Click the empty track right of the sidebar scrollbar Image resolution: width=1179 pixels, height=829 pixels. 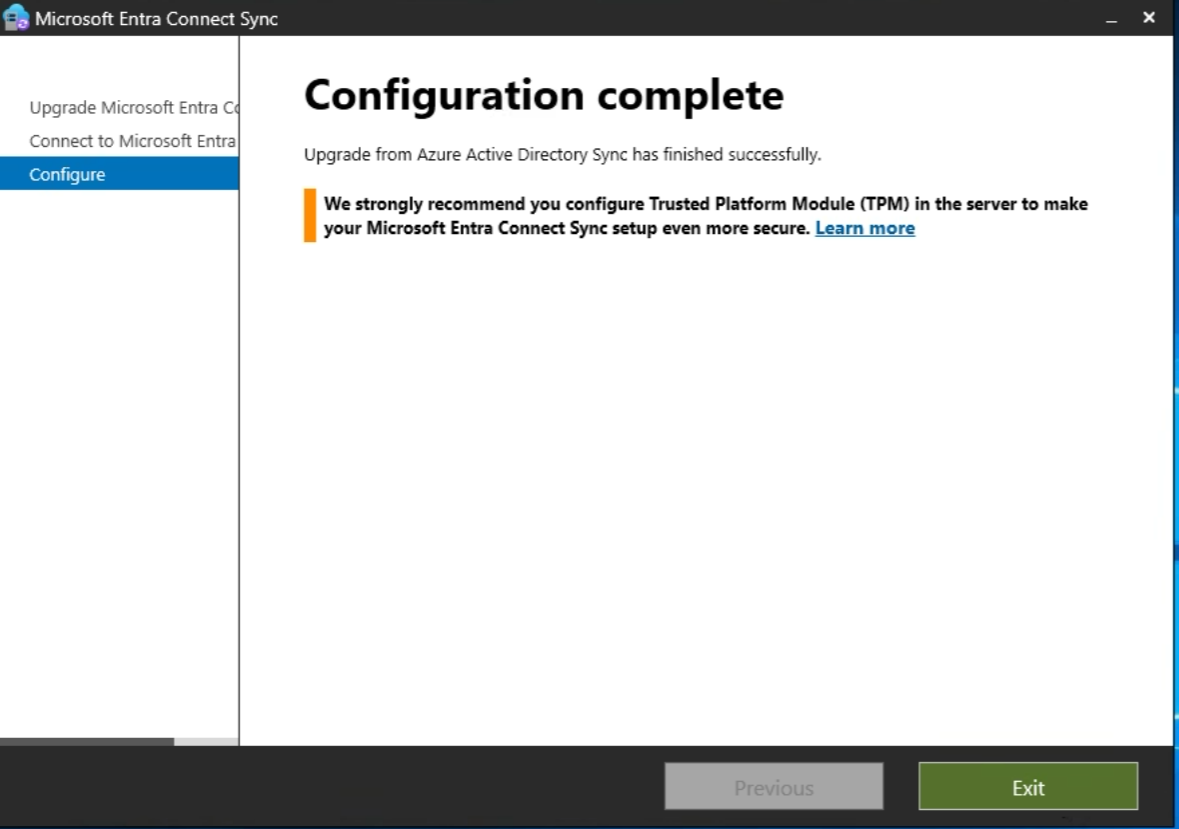coord(205,742)
